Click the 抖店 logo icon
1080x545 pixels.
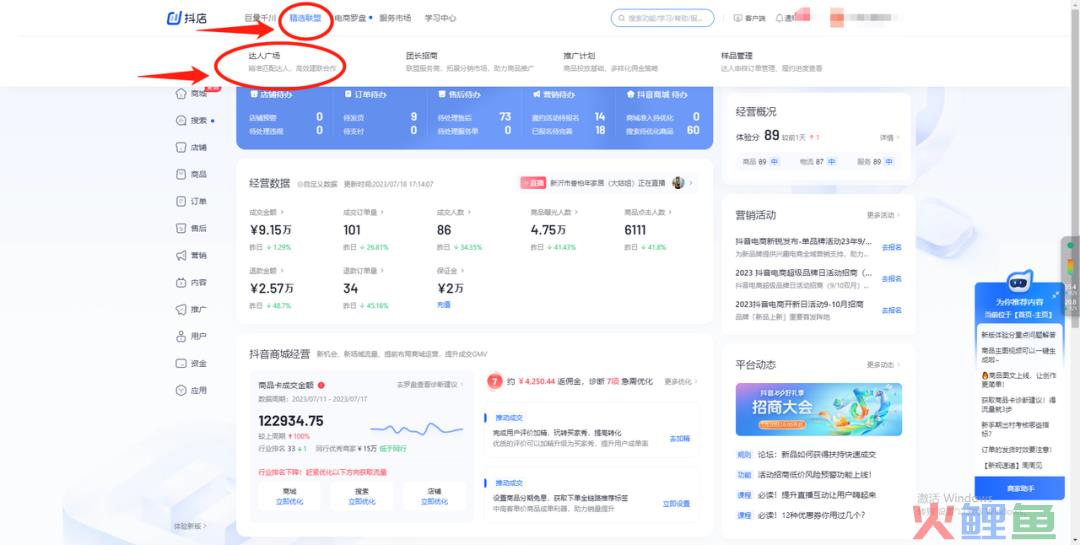[x=175, y=18]
